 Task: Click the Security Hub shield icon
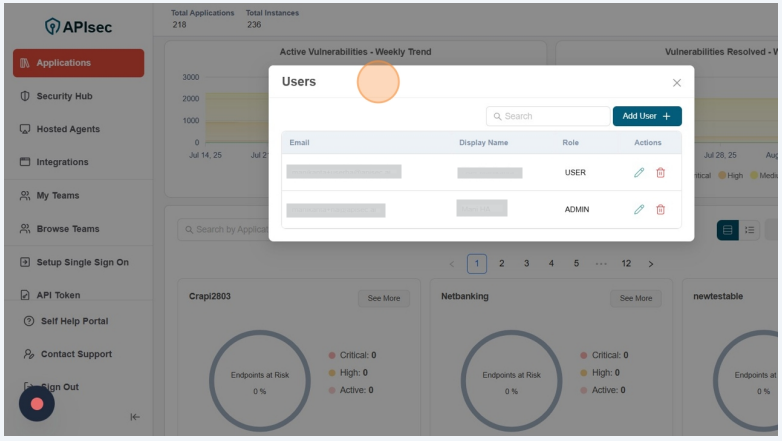24,96
